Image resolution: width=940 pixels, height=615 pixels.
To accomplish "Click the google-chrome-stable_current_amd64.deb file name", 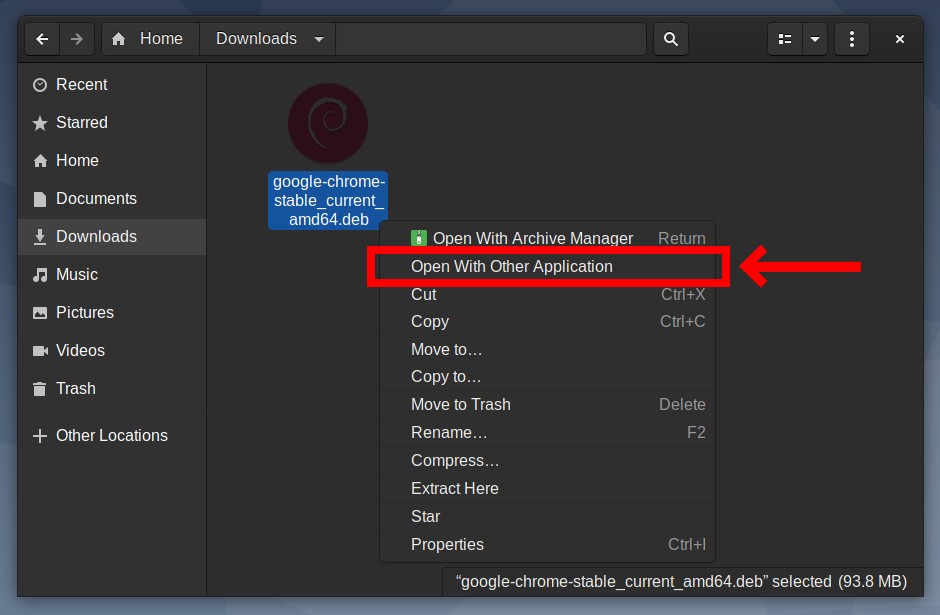I will click(x=329, y=200).
